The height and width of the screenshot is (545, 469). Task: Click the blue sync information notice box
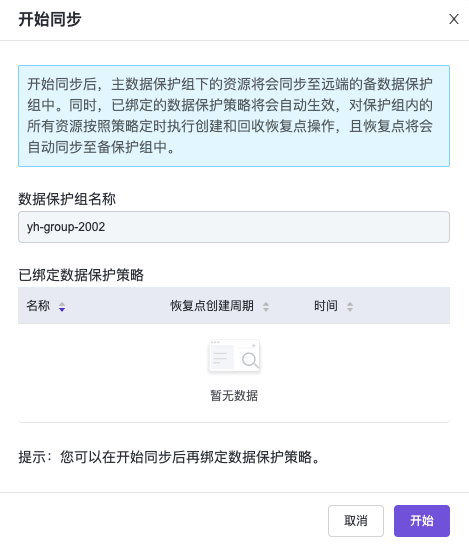[x=234, y=116]
